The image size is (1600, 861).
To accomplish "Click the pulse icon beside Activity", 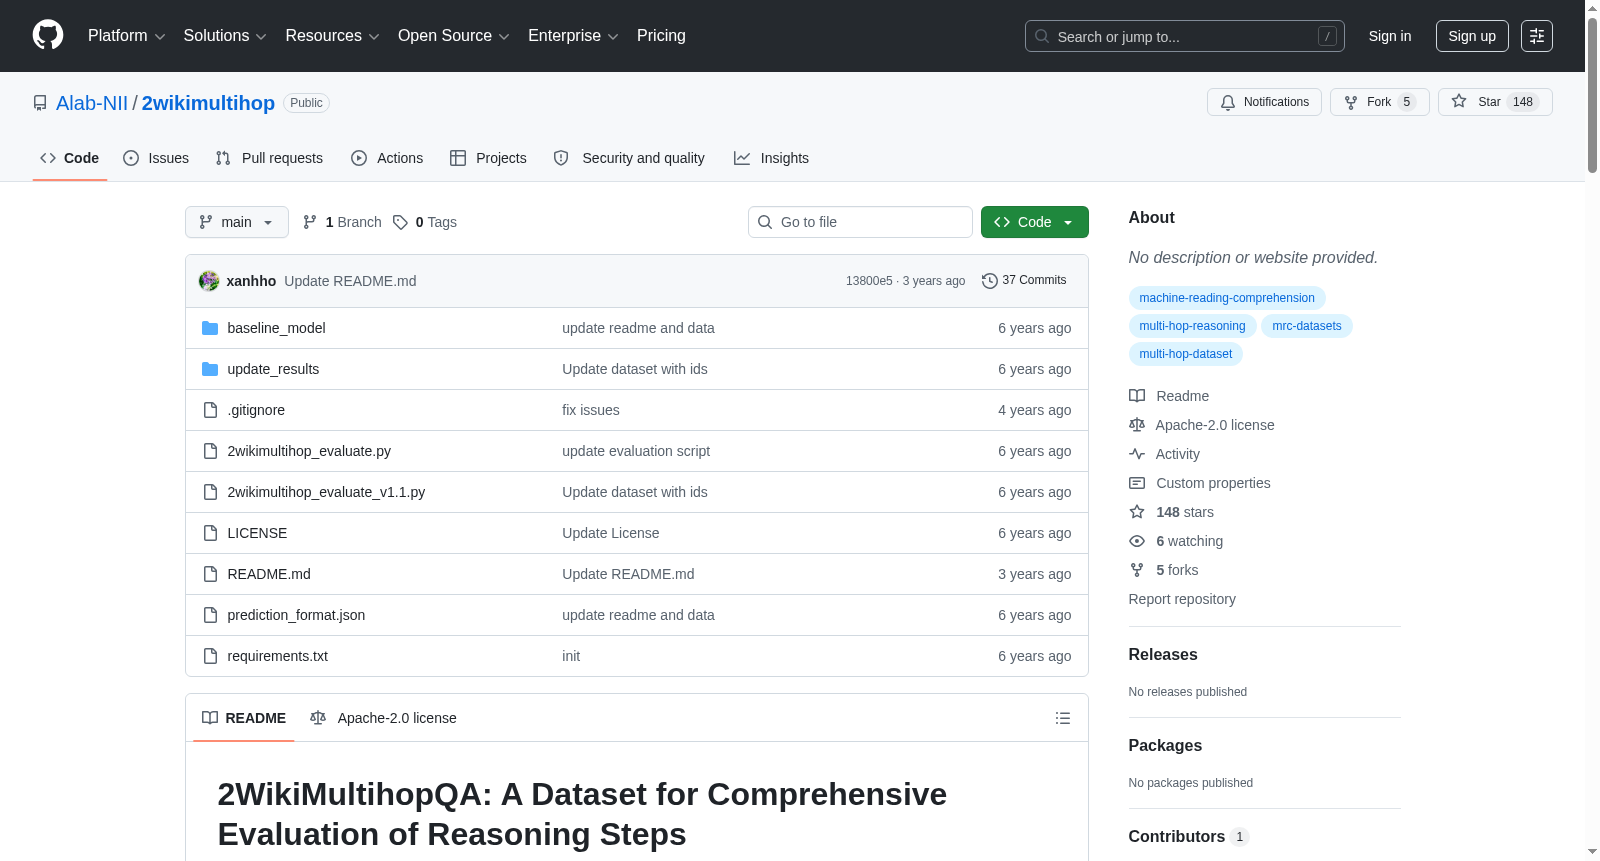I will 1137,454.
